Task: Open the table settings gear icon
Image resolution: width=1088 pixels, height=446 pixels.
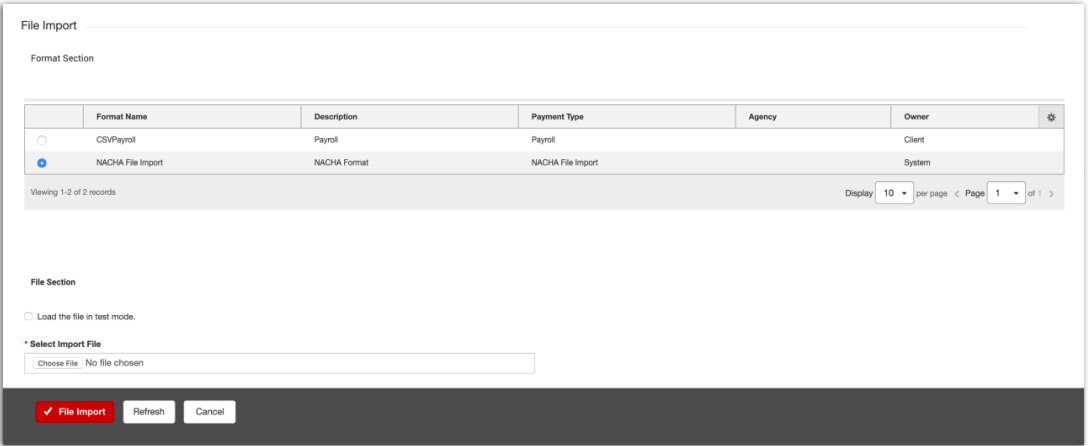Action: [x=1050, y=117]
